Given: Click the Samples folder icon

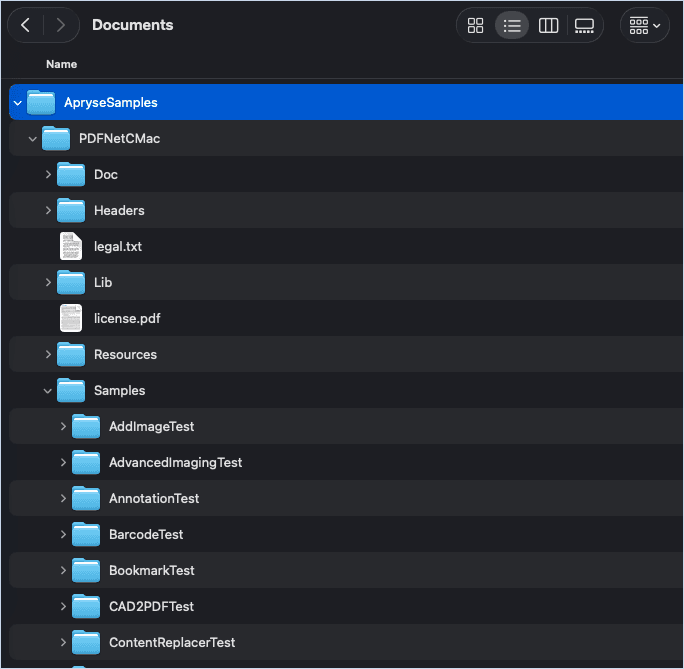Looking at the screenshot, I should [71, 390].
